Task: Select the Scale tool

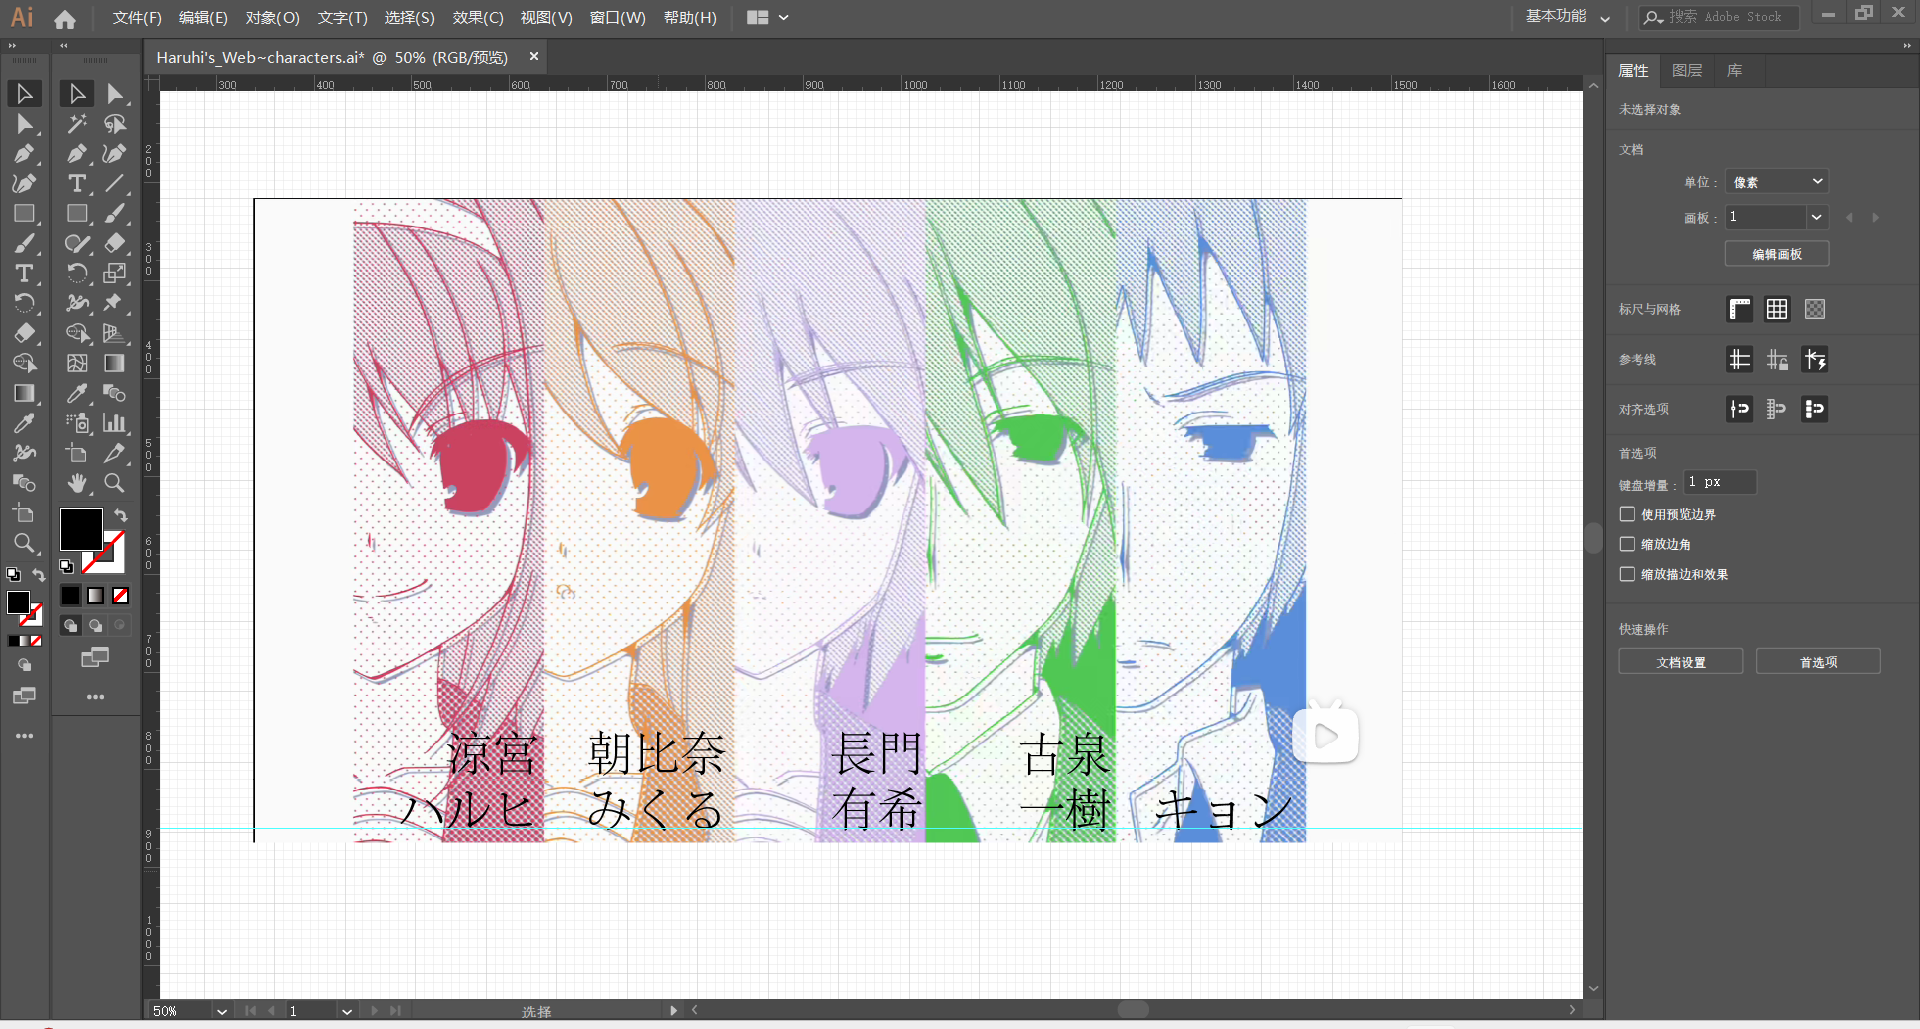Action: pyautogui.click(x=115, y=273)
